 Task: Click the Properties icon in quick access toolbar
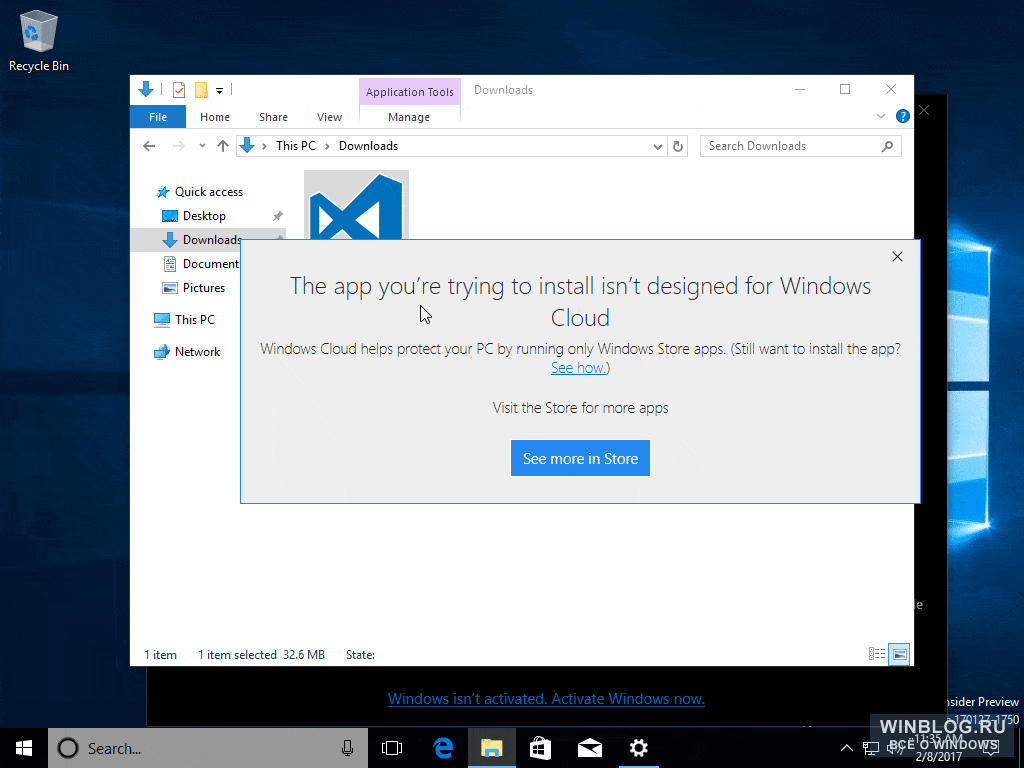point(178,89)
